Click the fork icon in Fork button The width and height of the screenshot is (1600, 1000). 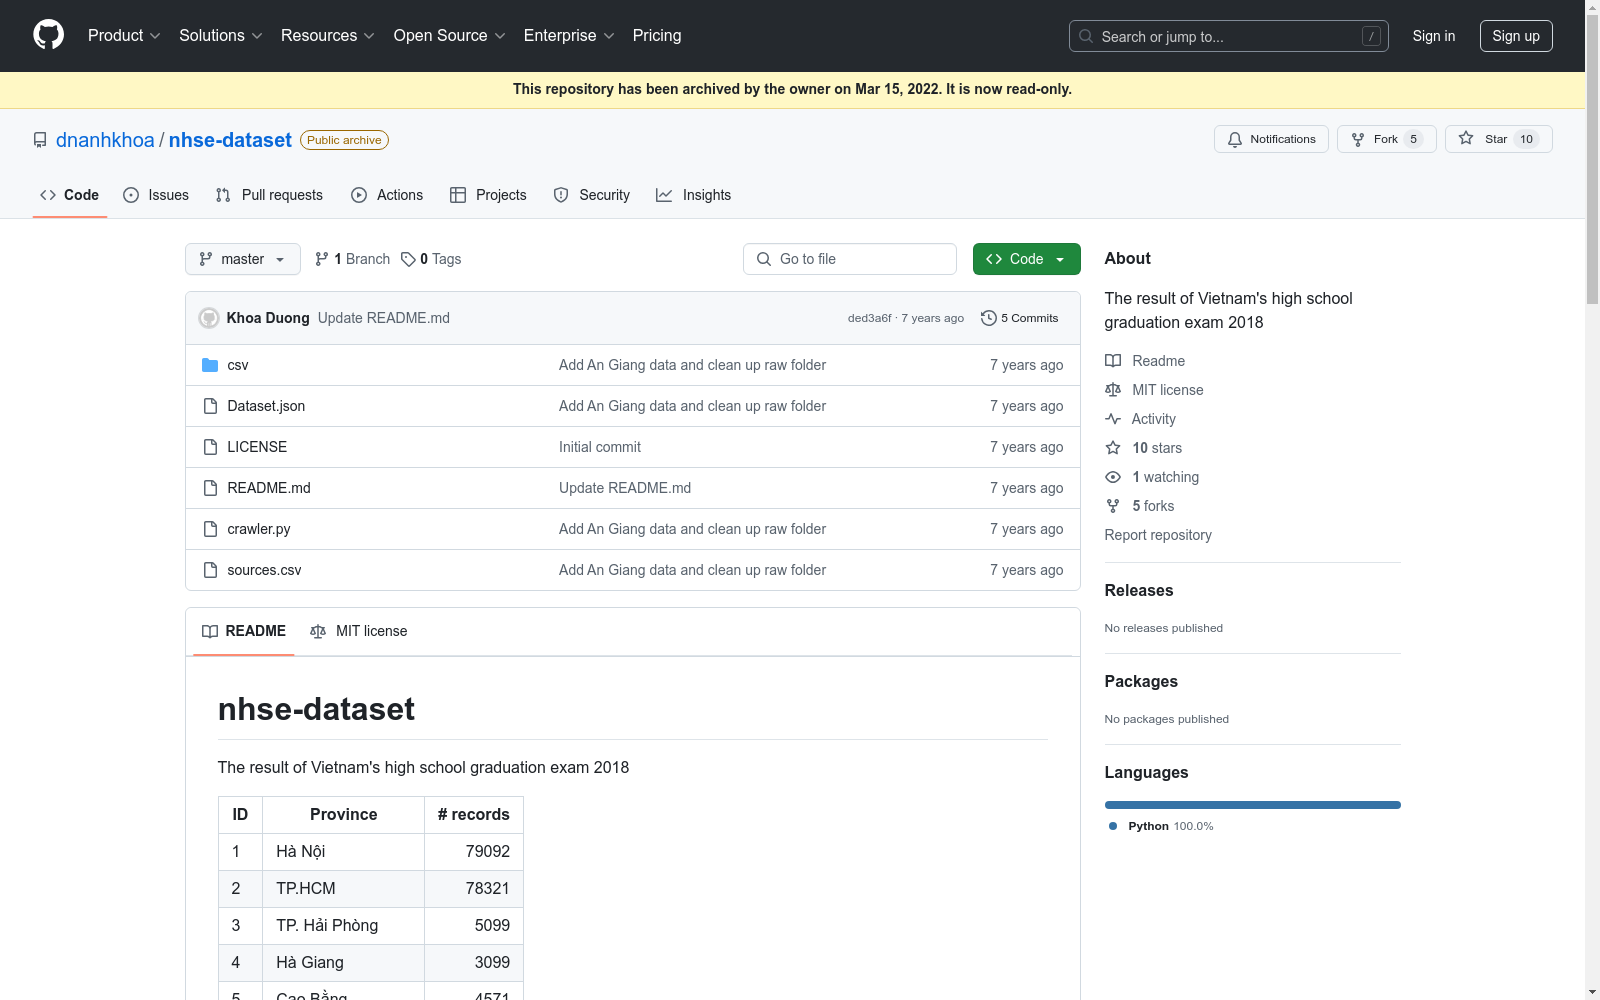1358,139
